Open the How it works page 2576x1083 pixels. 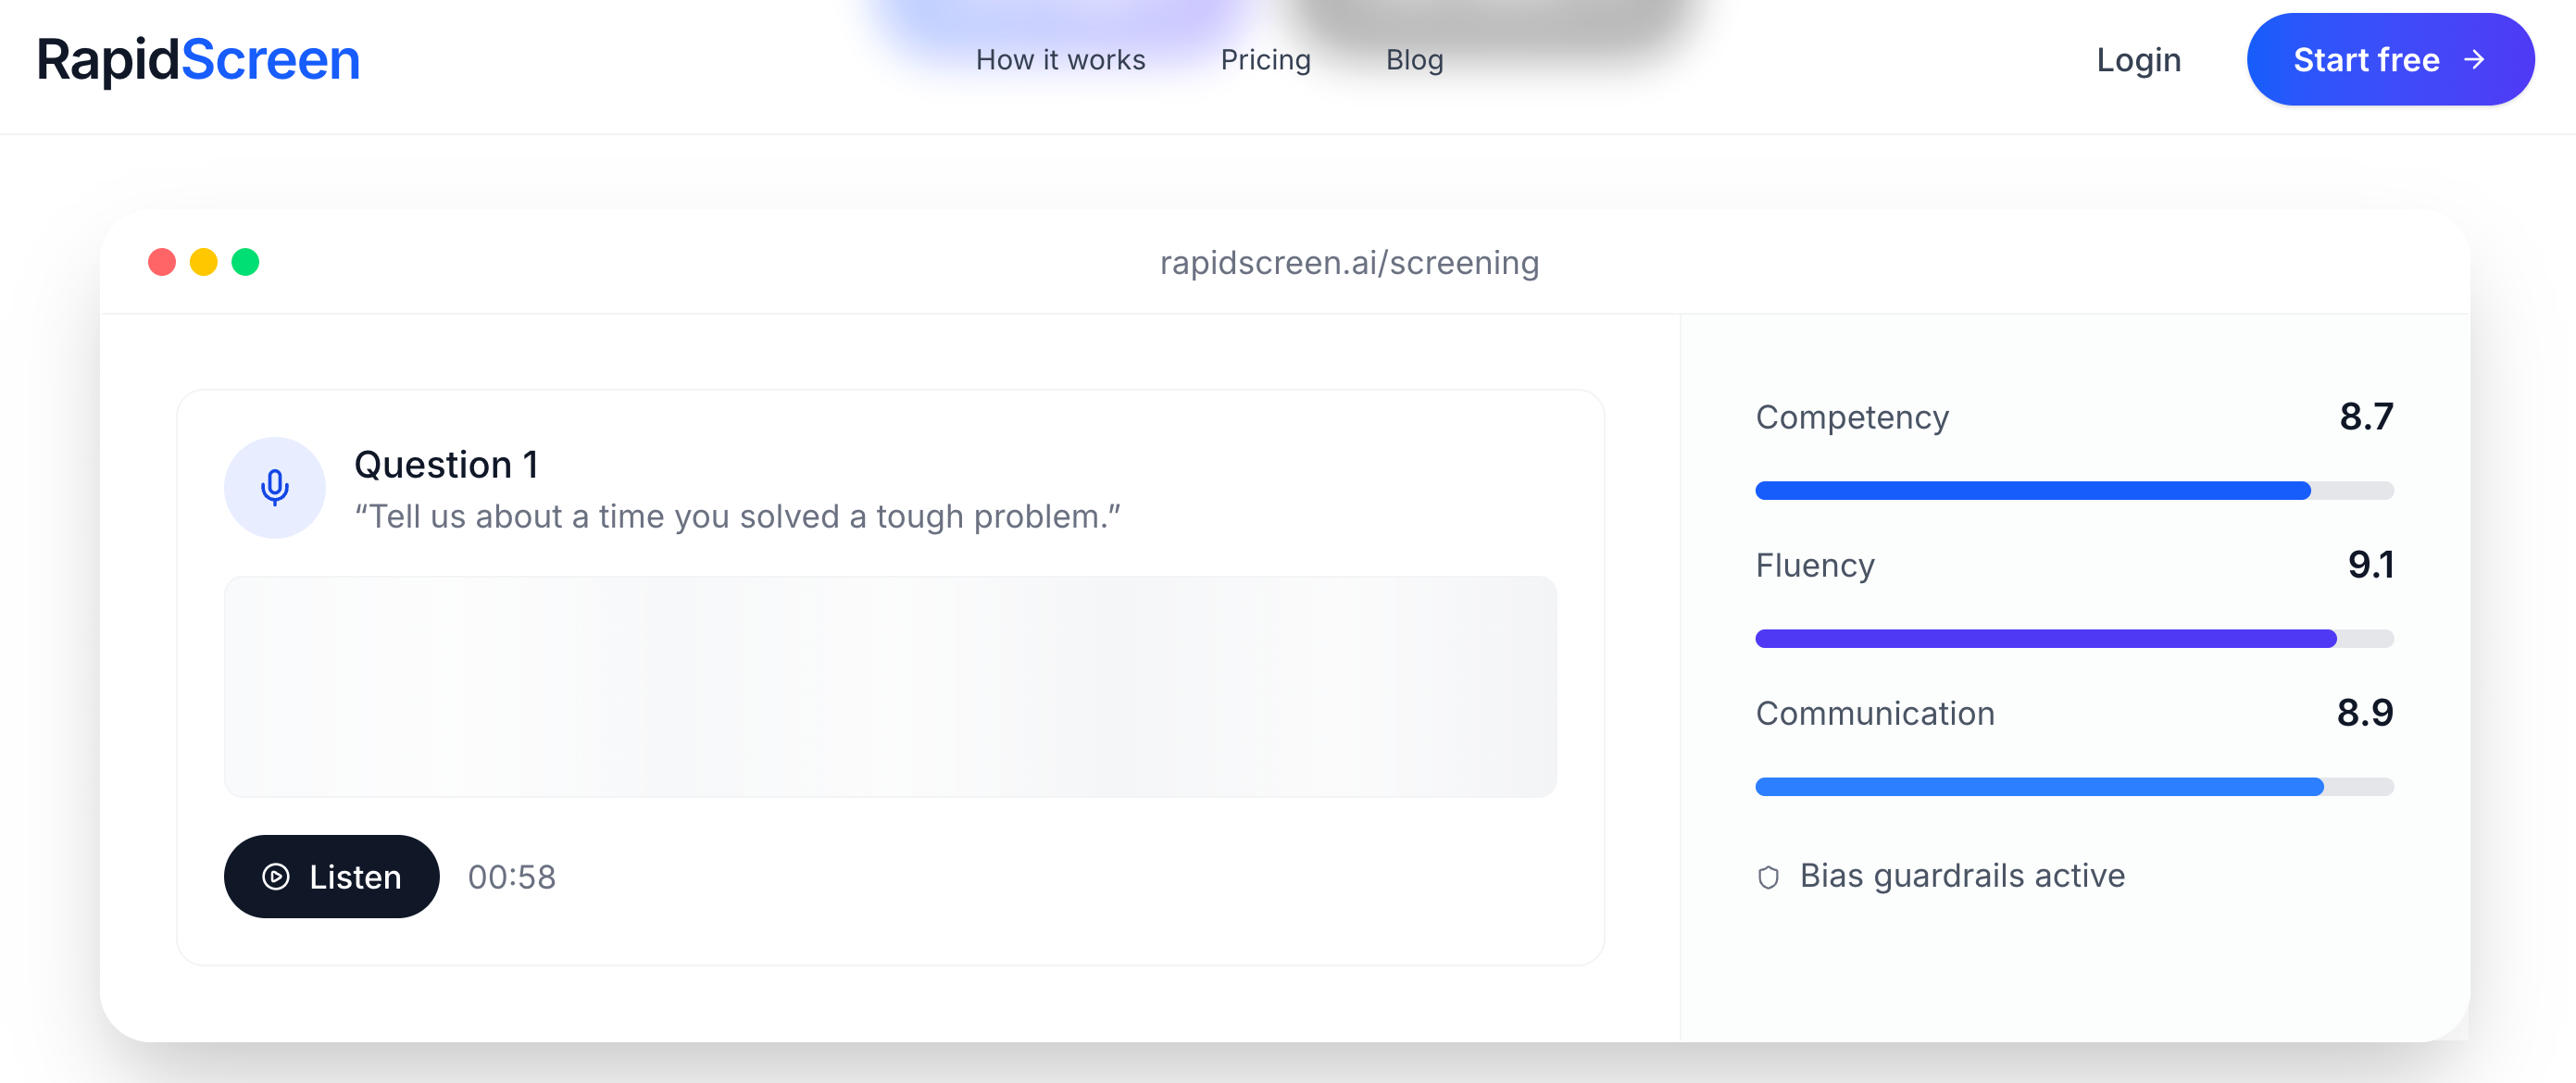coord(1060,60)
